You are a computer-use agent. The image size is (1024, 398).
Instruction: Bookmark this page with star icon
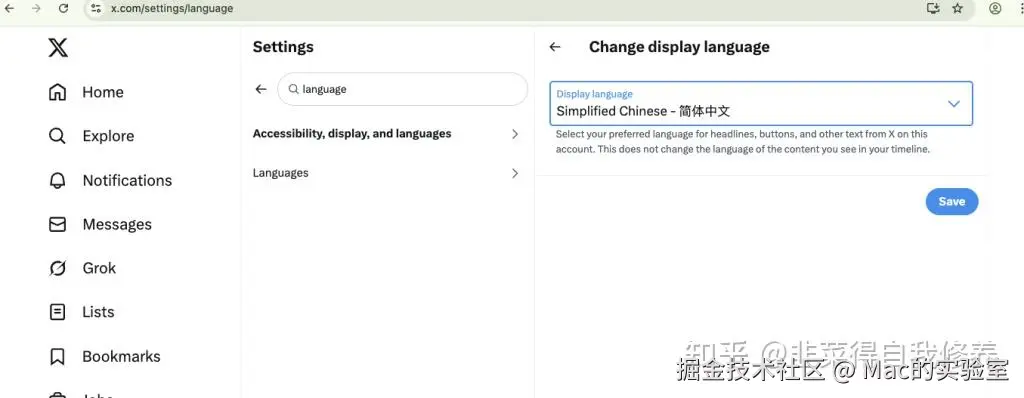pos(957,8)
